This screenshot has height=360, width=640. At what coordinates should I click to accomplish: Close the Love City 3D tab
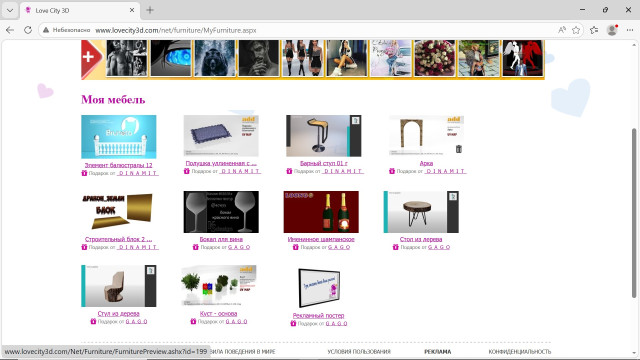pyautogui.click(x=132, y=10)
